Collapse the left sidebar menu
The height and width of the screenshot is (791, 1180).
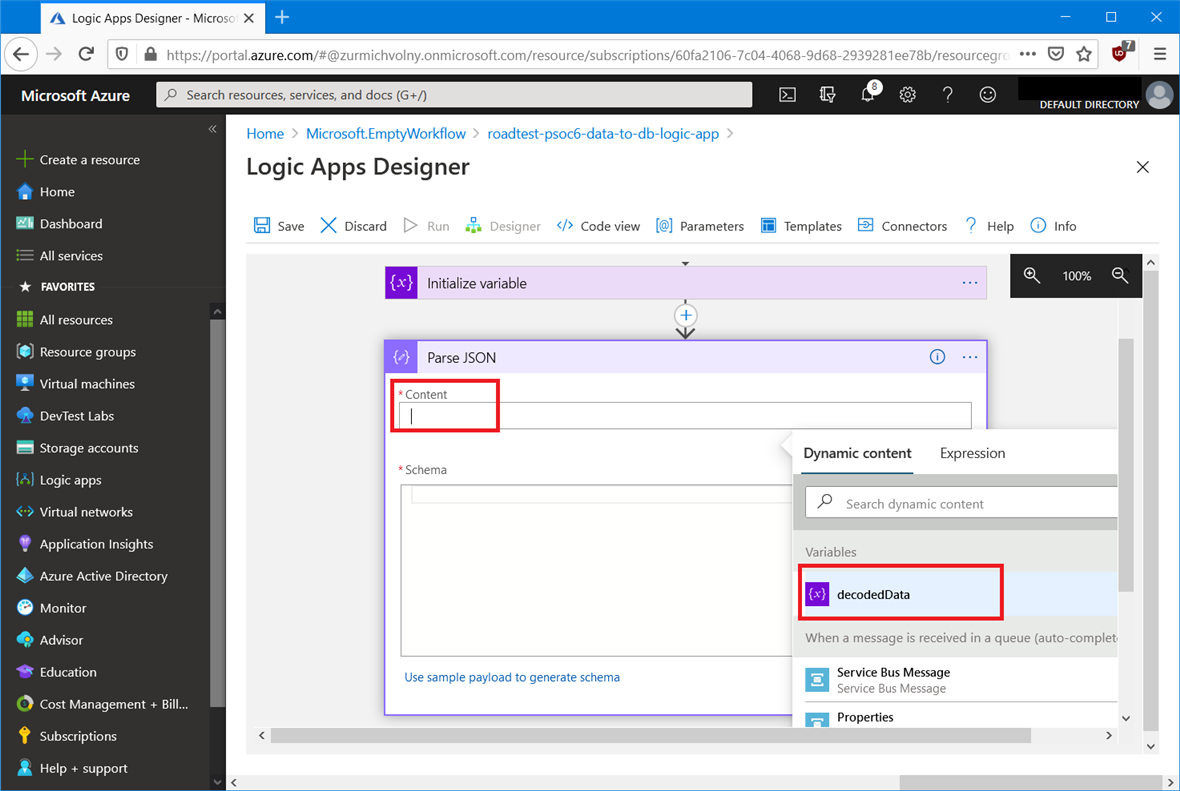pyautogui.click(x=212, y=129)
